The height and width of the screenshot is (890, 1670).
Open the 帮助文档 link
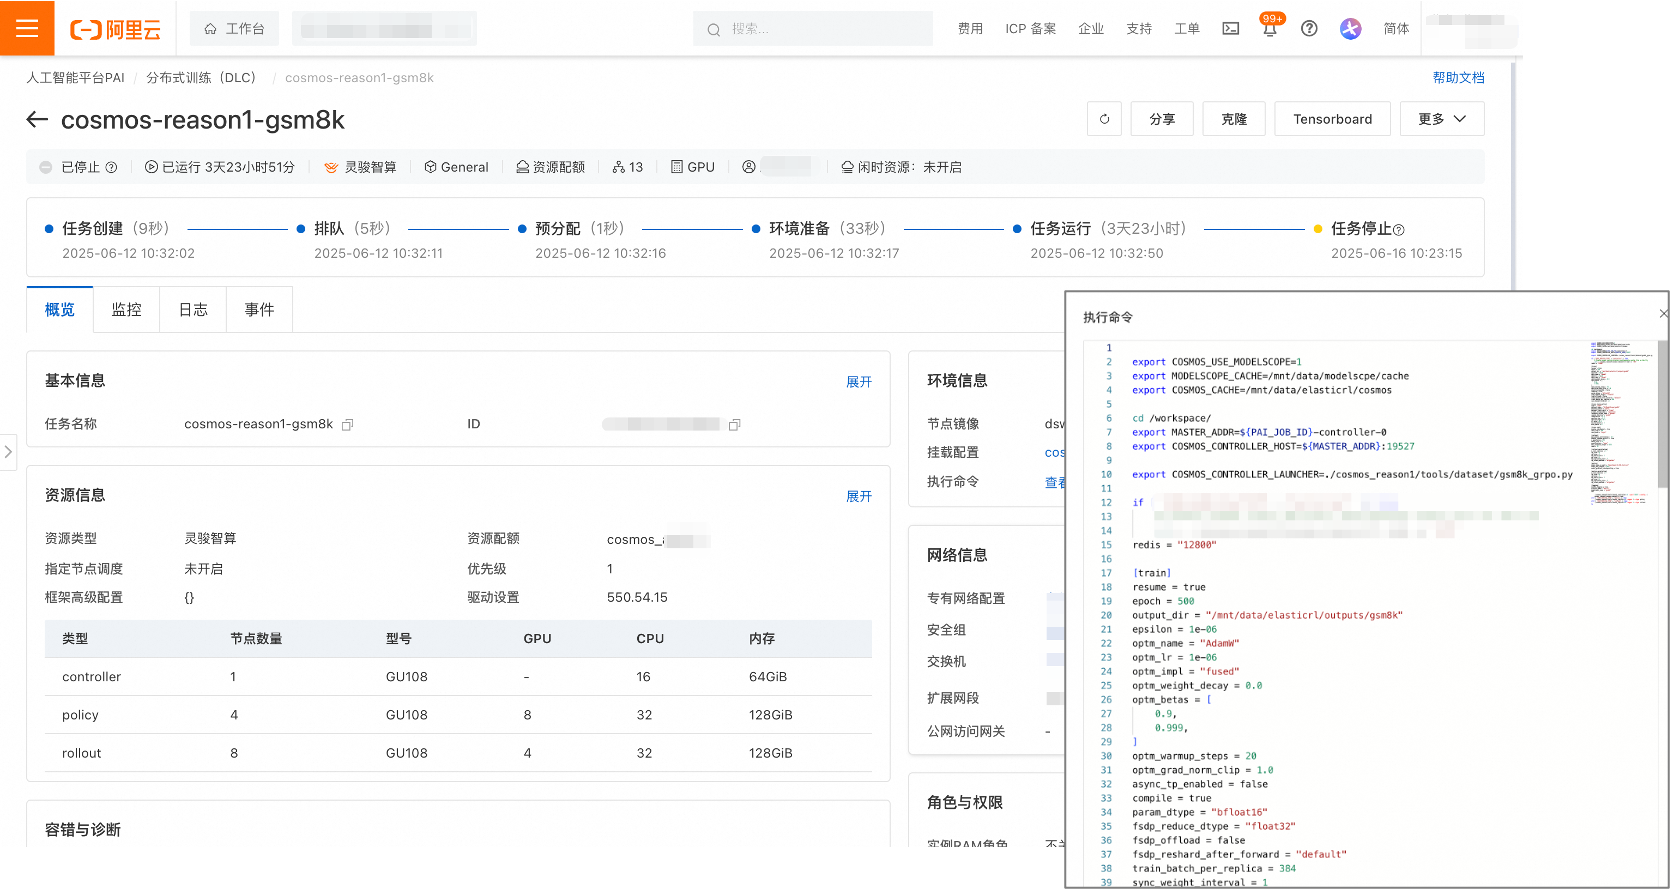pos(1458,78)
